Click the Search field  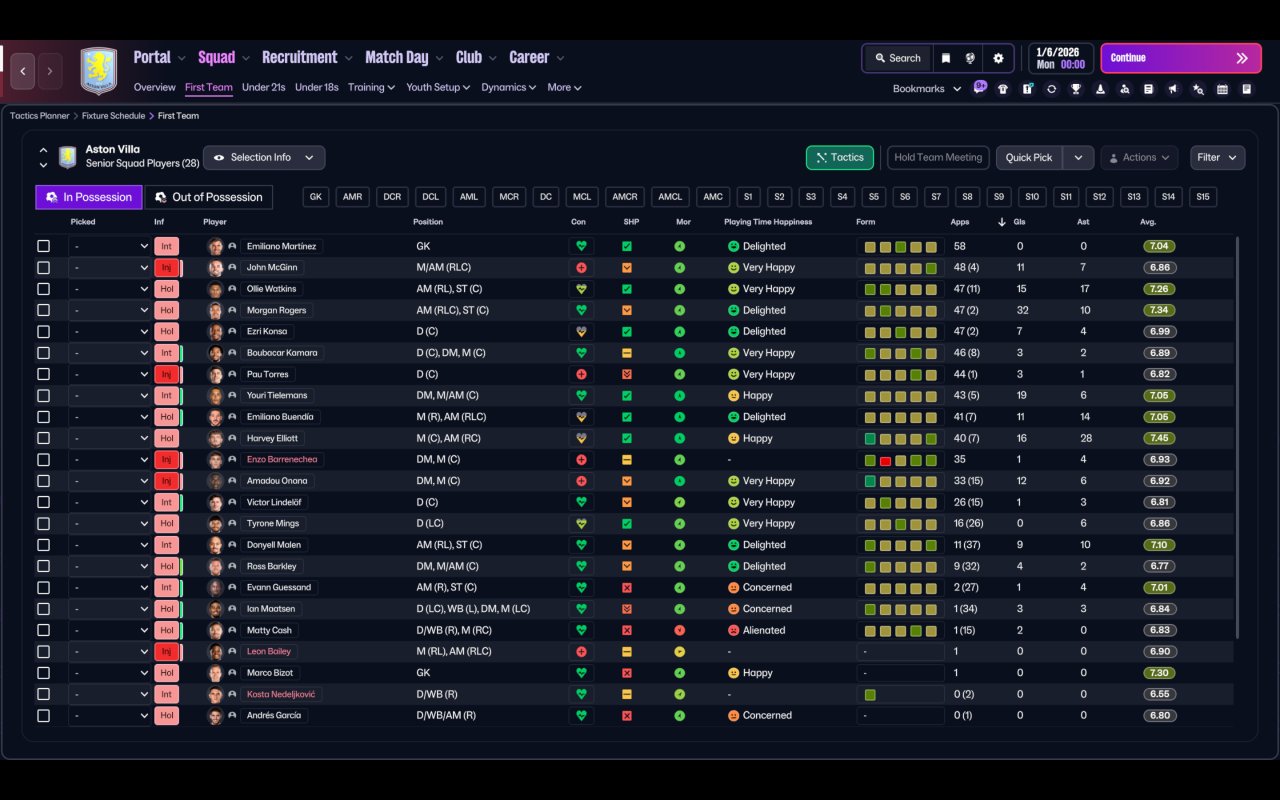pyautogui.click(x=897, y=58)
